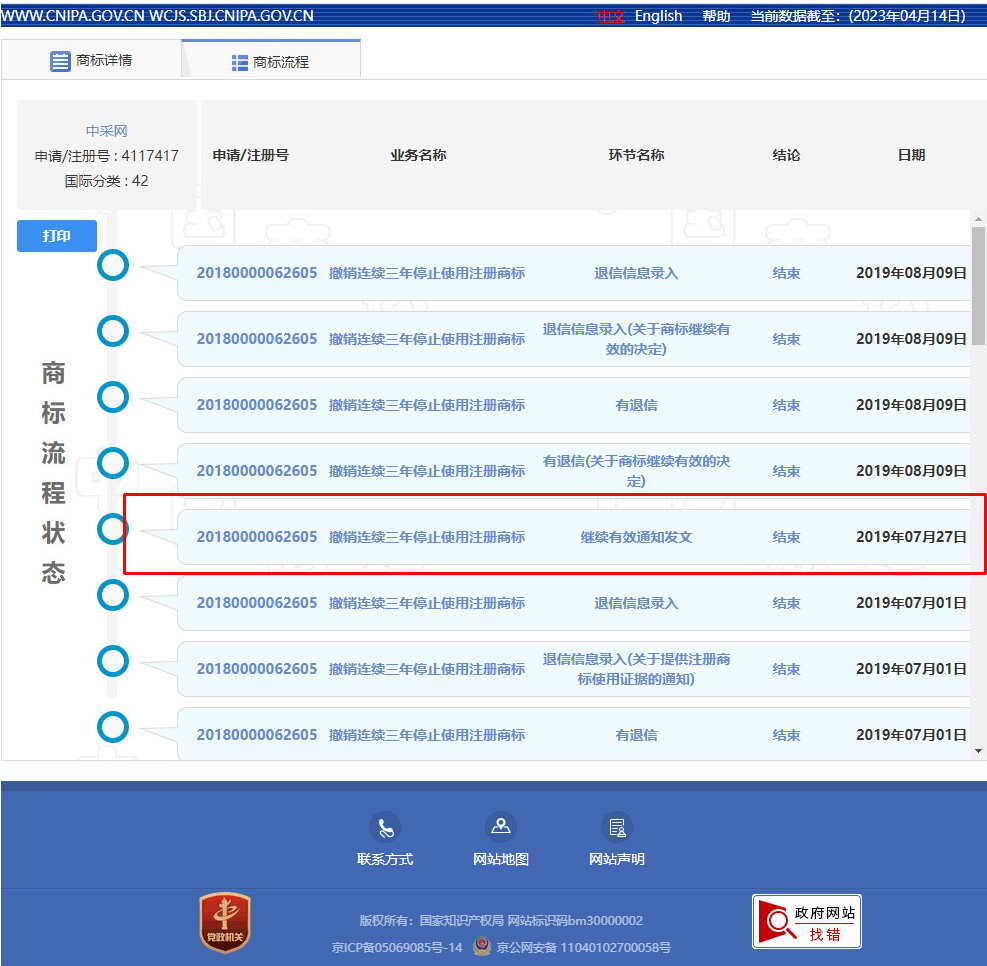
Task: Open the 帮助 help link
Action: tap(716, 16)
